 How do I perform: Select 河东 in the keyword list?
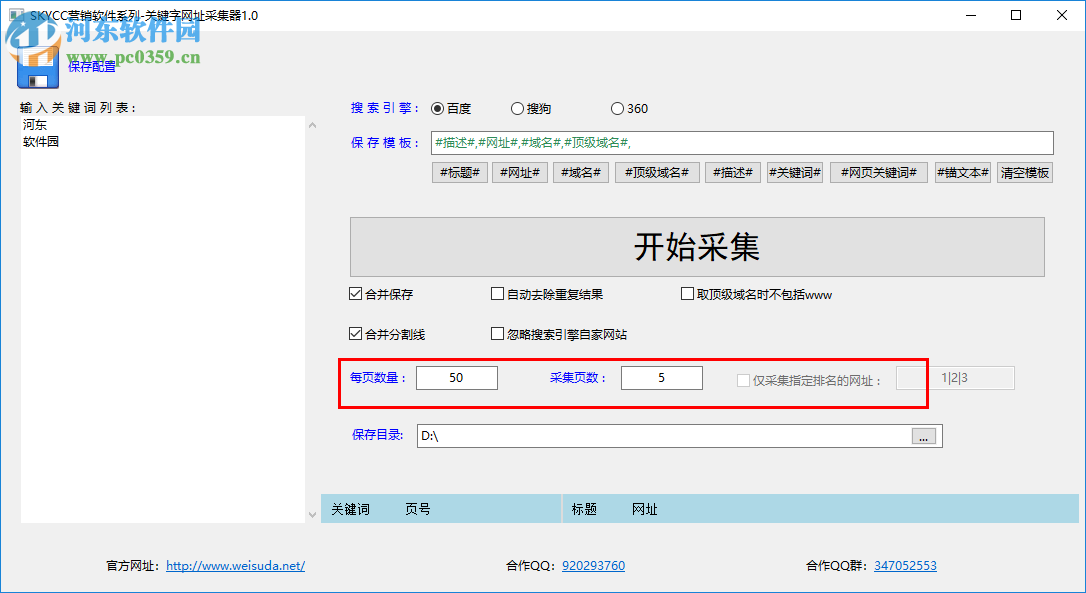click(x=33, y=124)
